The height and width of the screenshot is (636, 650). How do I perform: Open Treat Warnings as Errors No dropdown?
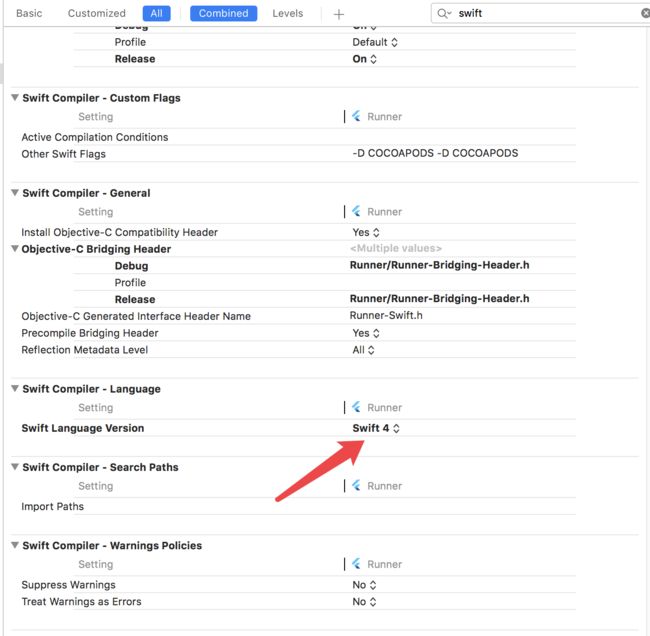364,602
